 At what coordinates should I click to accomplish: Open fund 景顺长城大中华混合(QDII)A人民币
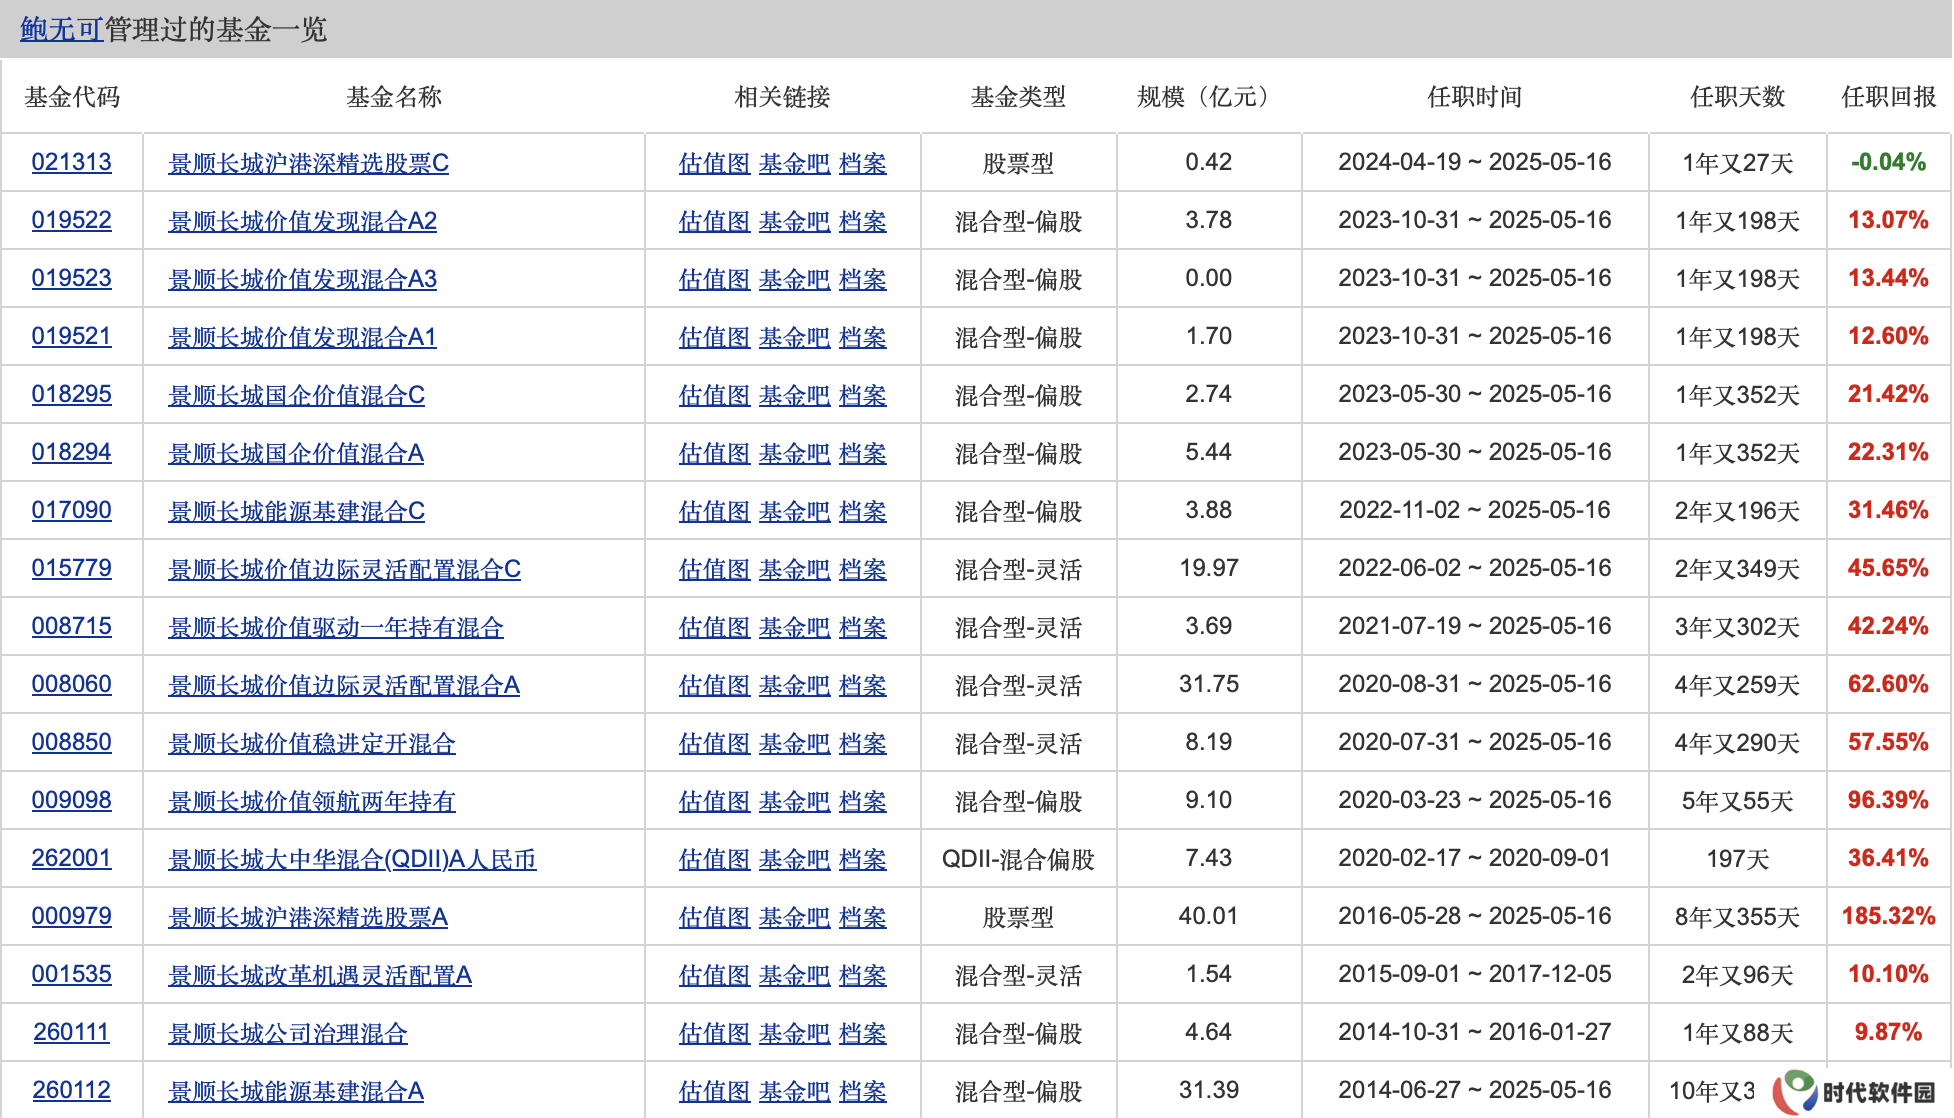click(353, 859)
